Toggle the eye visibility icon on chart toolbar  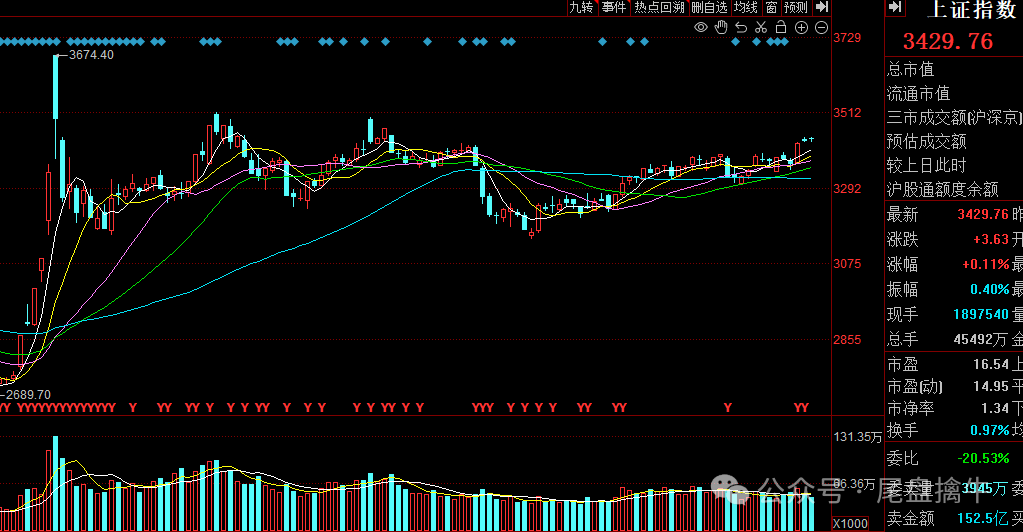pos(701,27)
